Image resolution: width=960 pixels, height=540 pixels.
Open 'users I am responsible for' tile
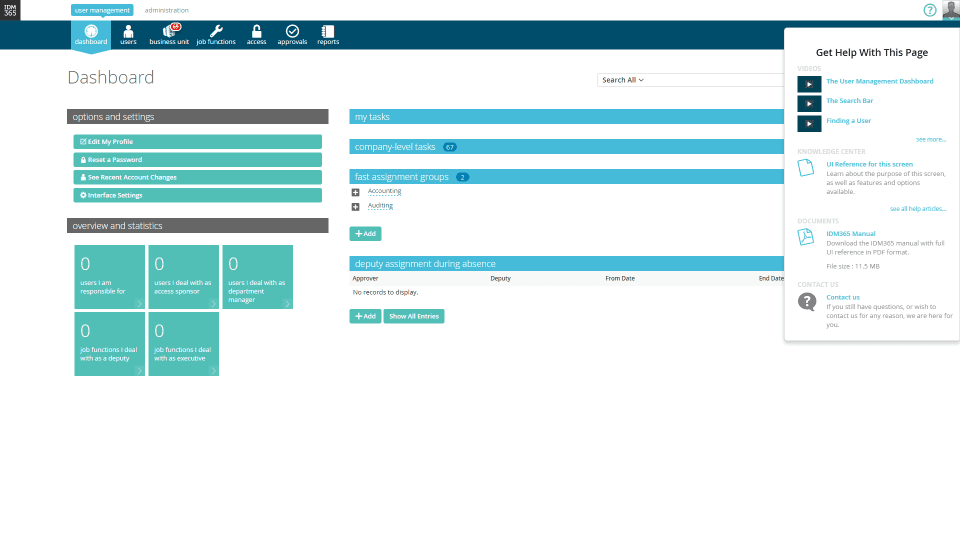pyautogui.click(x=110, y=277)
